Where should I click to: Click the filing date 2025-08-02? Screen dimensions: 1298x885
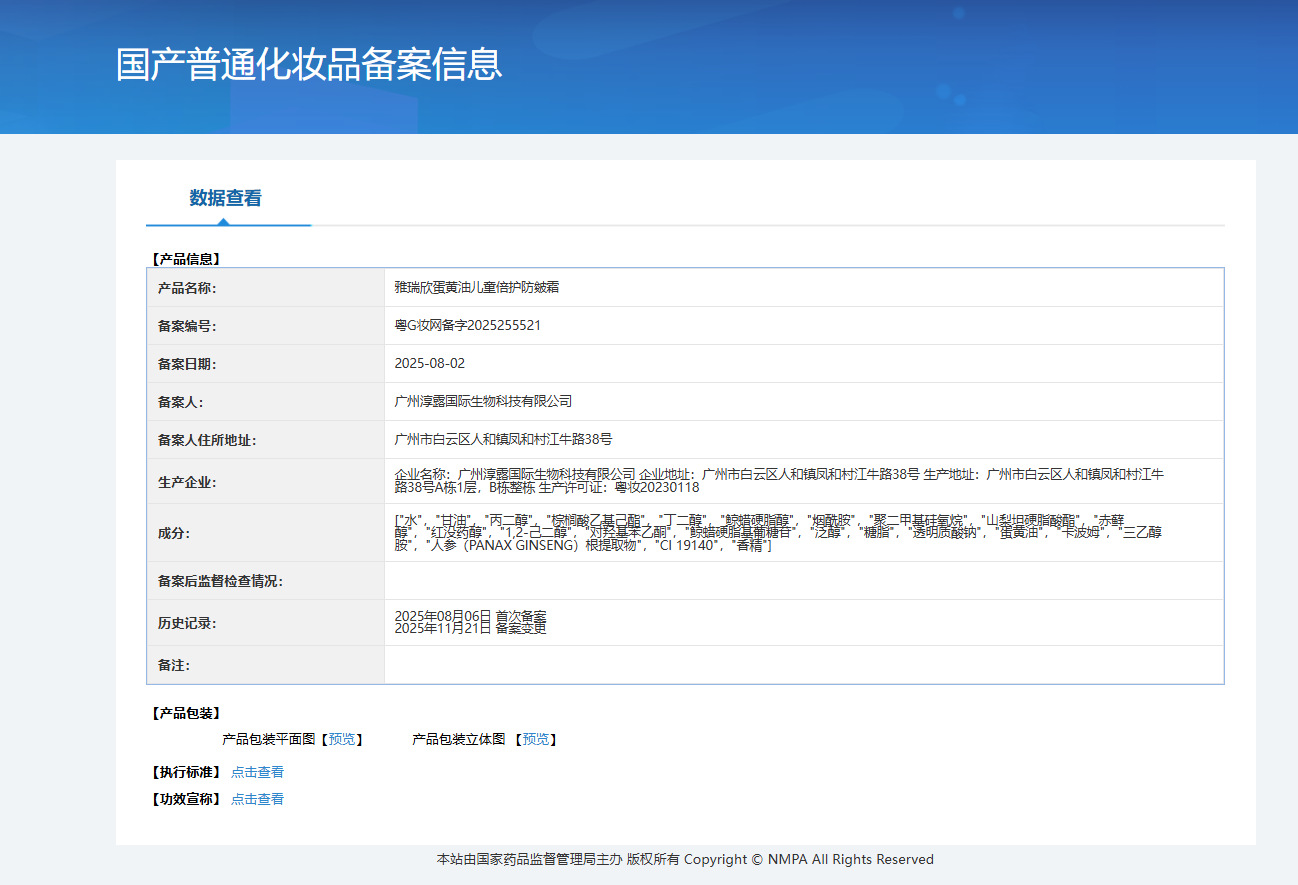[429, 363]
